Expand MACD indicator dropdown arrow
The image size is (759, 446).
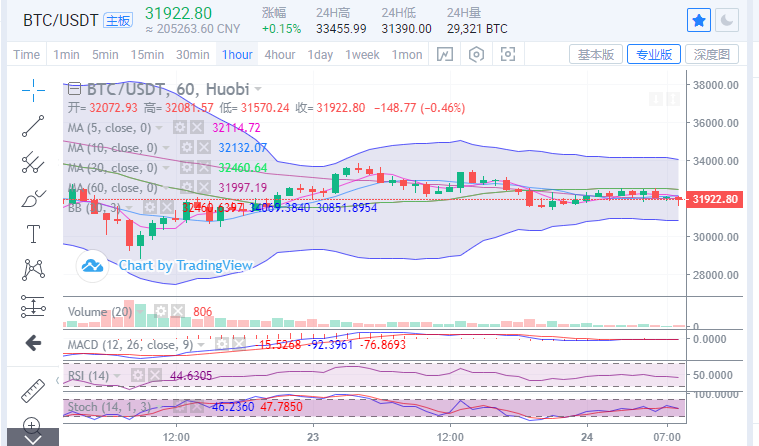click(201, 345)
